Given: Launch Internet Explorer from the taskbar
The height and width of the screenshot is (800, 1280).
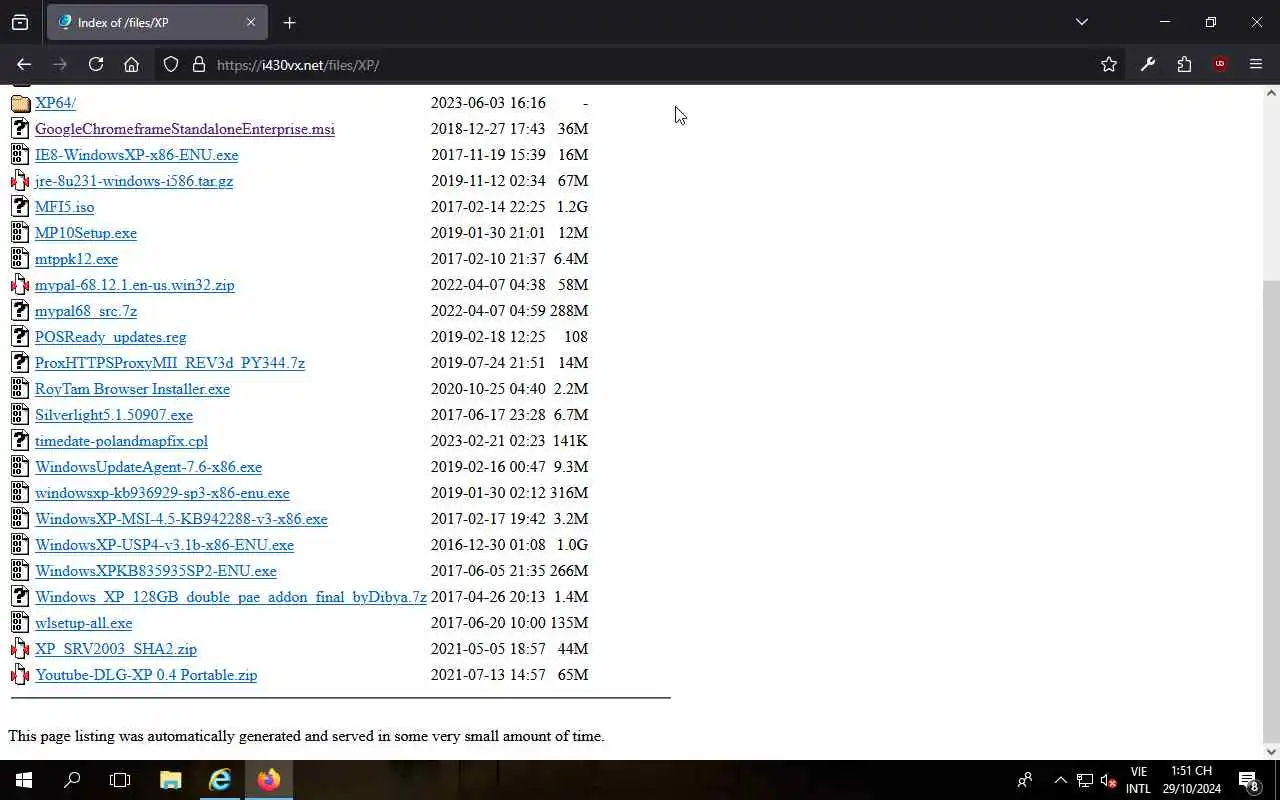Looking at the screenshot, I should (220, 780).
